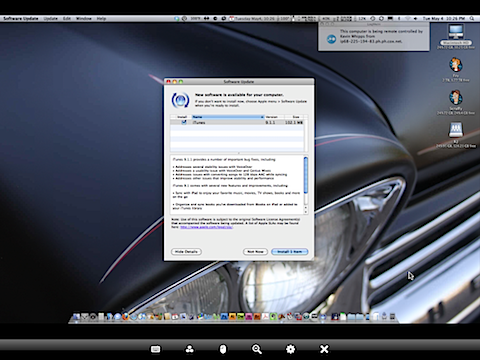Click the Install 1 Item button
The image size is (480, 360).
[x=290, y=252]
